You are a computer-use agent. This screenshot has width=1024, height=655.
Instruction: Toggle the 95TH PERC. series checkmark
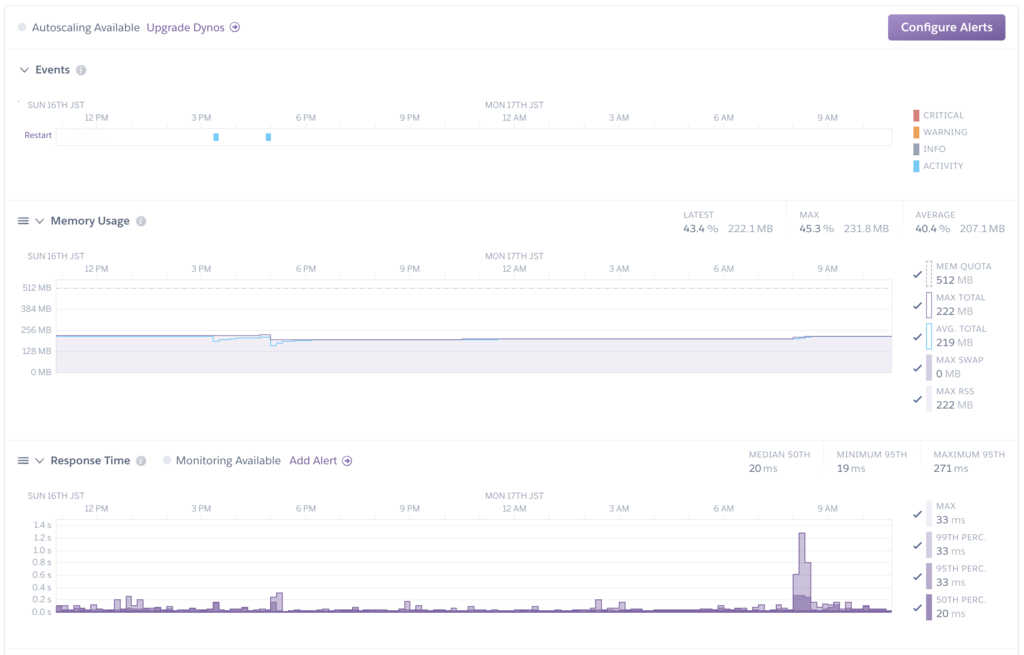[918, 576]
